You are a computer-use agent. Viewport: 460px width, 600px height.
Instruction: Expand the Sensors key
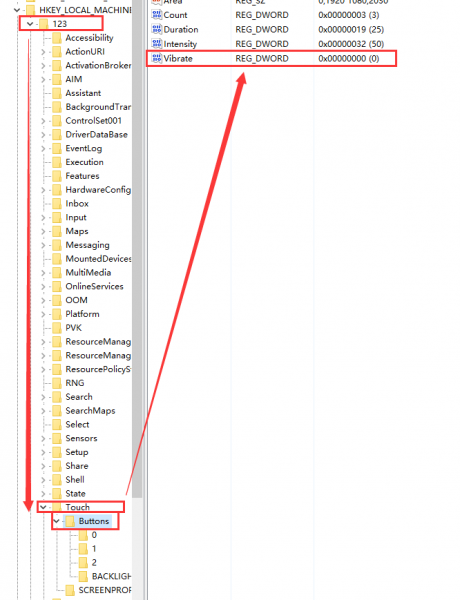tap(43, 439)
